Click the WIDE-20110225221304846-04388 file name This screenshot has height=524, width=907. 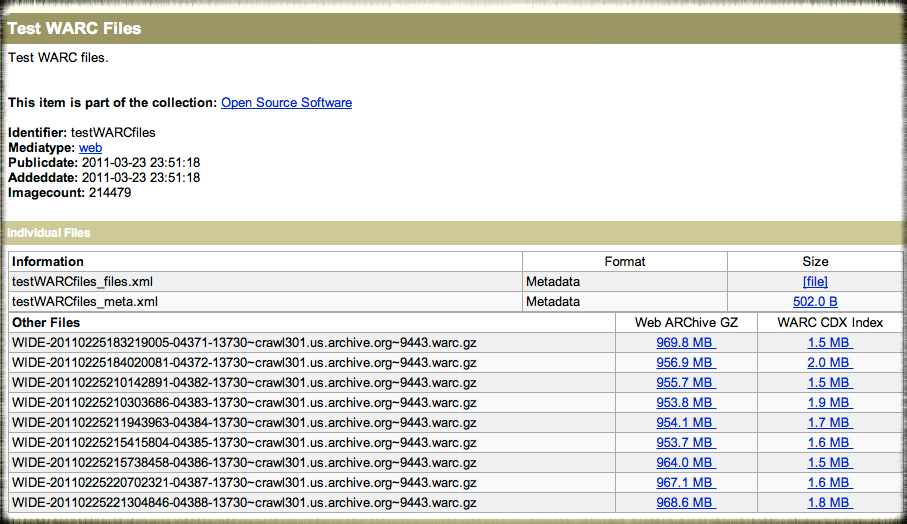tap(244, 503)
